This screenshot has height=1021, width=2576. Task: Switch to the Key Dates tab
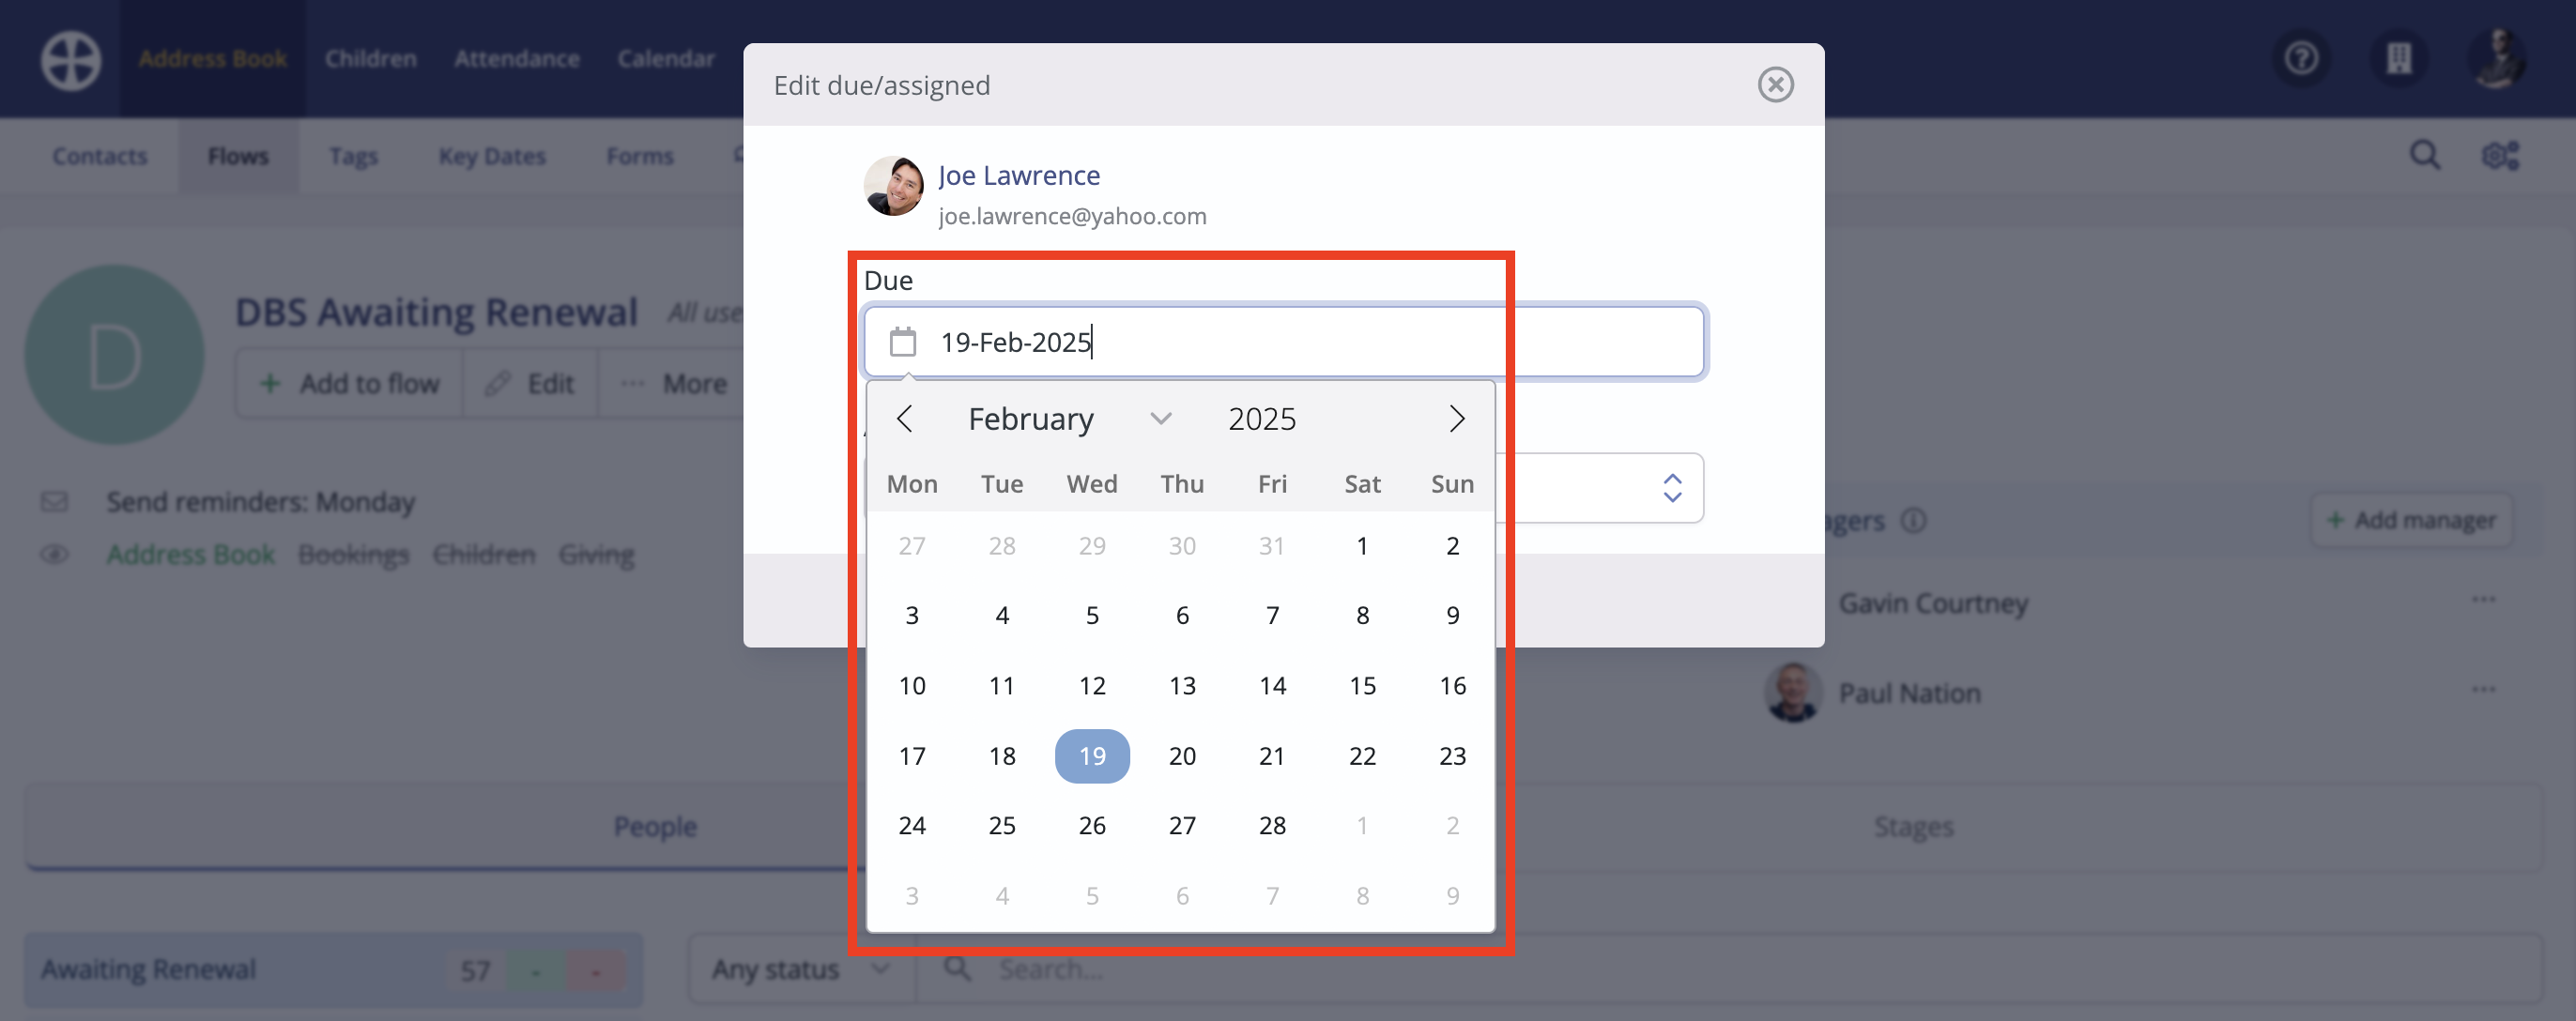pos(492,156)
